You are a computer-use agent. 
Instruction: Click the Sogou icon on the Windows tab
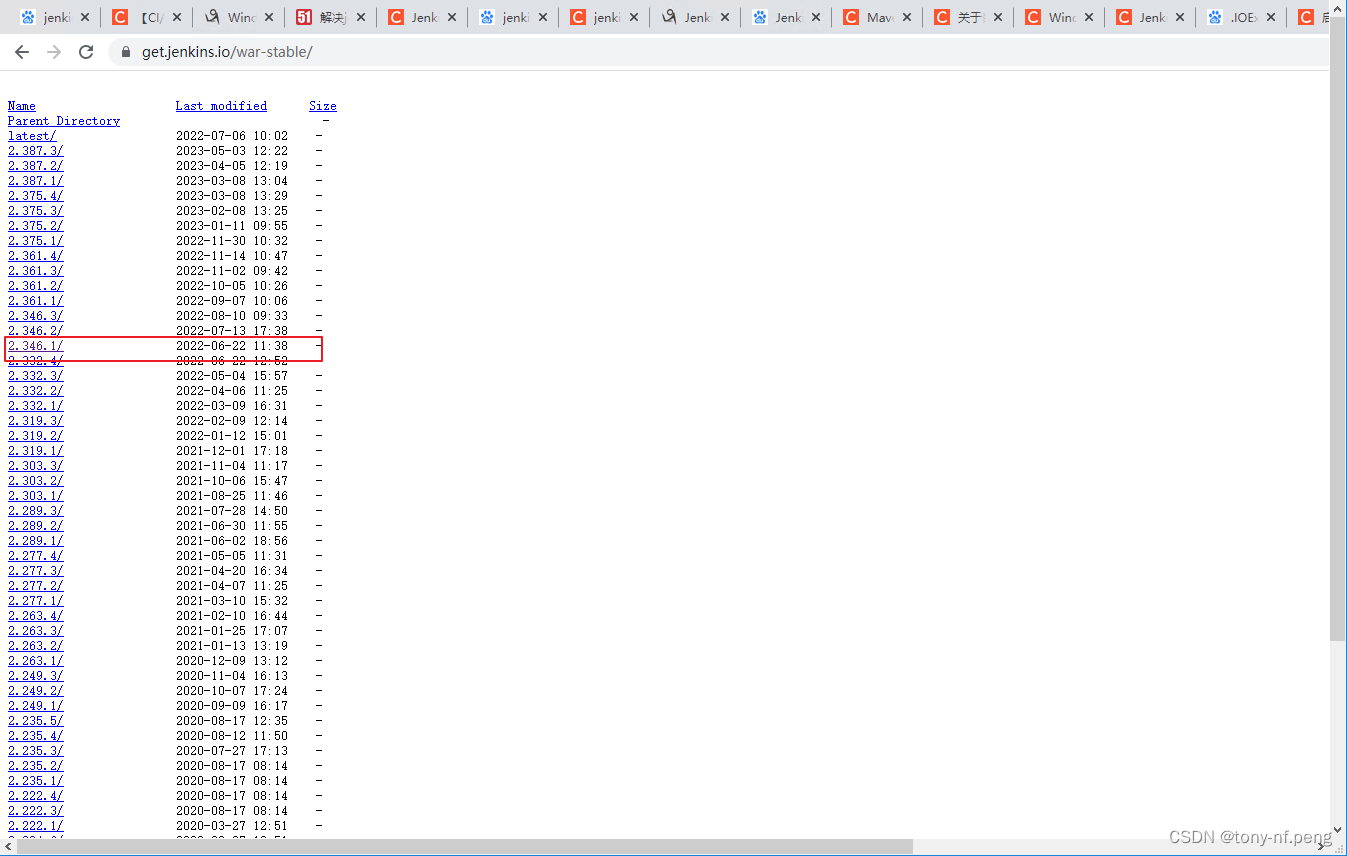(x=212, y=17)
